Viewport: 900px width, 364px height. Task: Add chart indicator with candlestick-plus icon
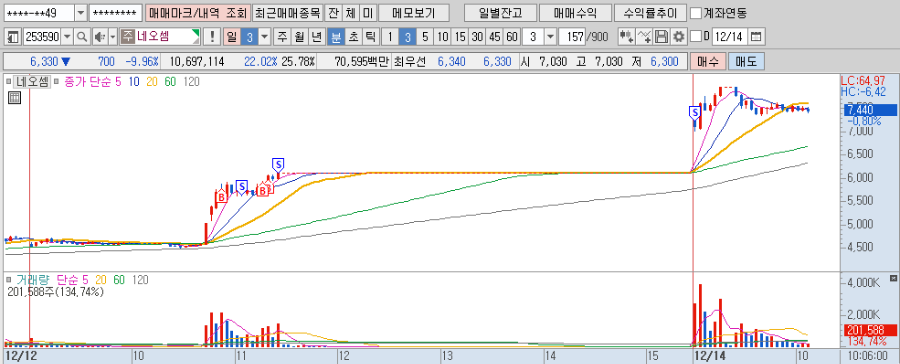(626, 37)
